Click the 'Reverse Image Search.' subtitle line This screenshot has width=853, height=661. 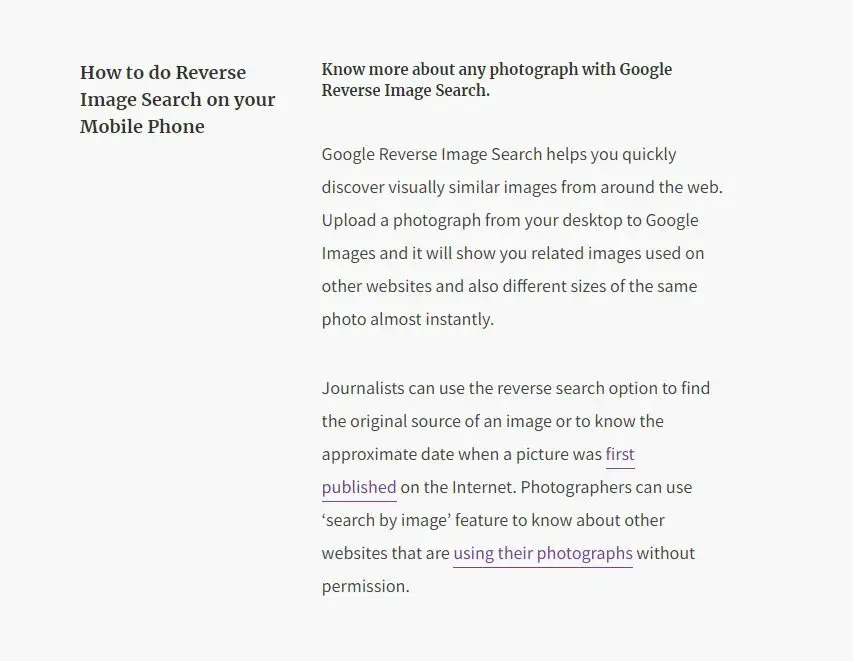[406, 90]
